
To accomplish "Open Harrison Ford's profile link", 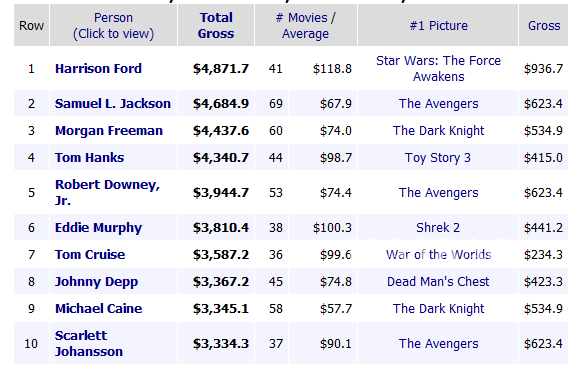I will click(x=98, y=69).
